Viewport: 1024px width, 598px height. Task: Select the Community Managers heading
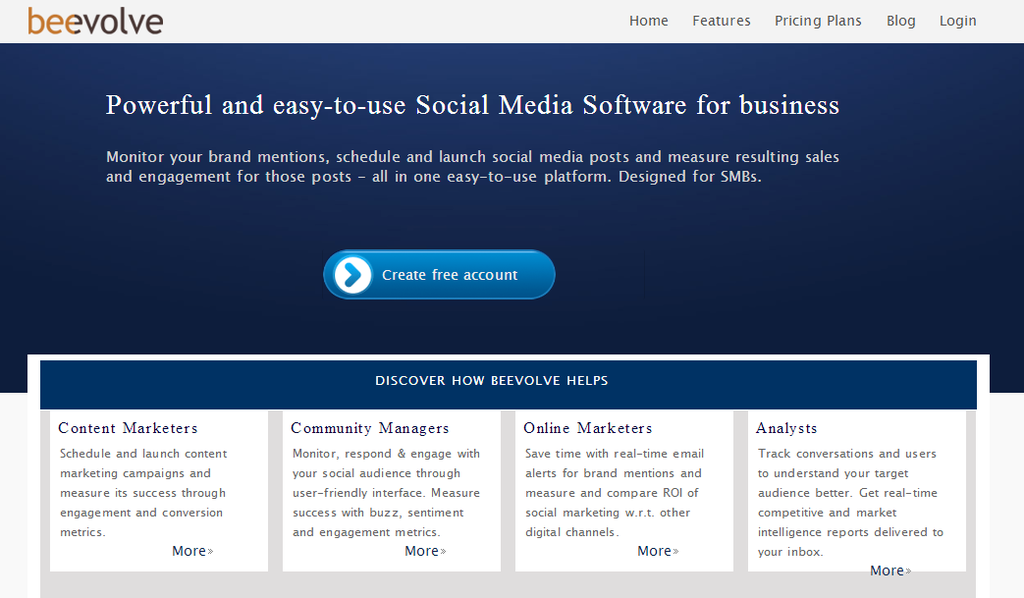[370, 428]
